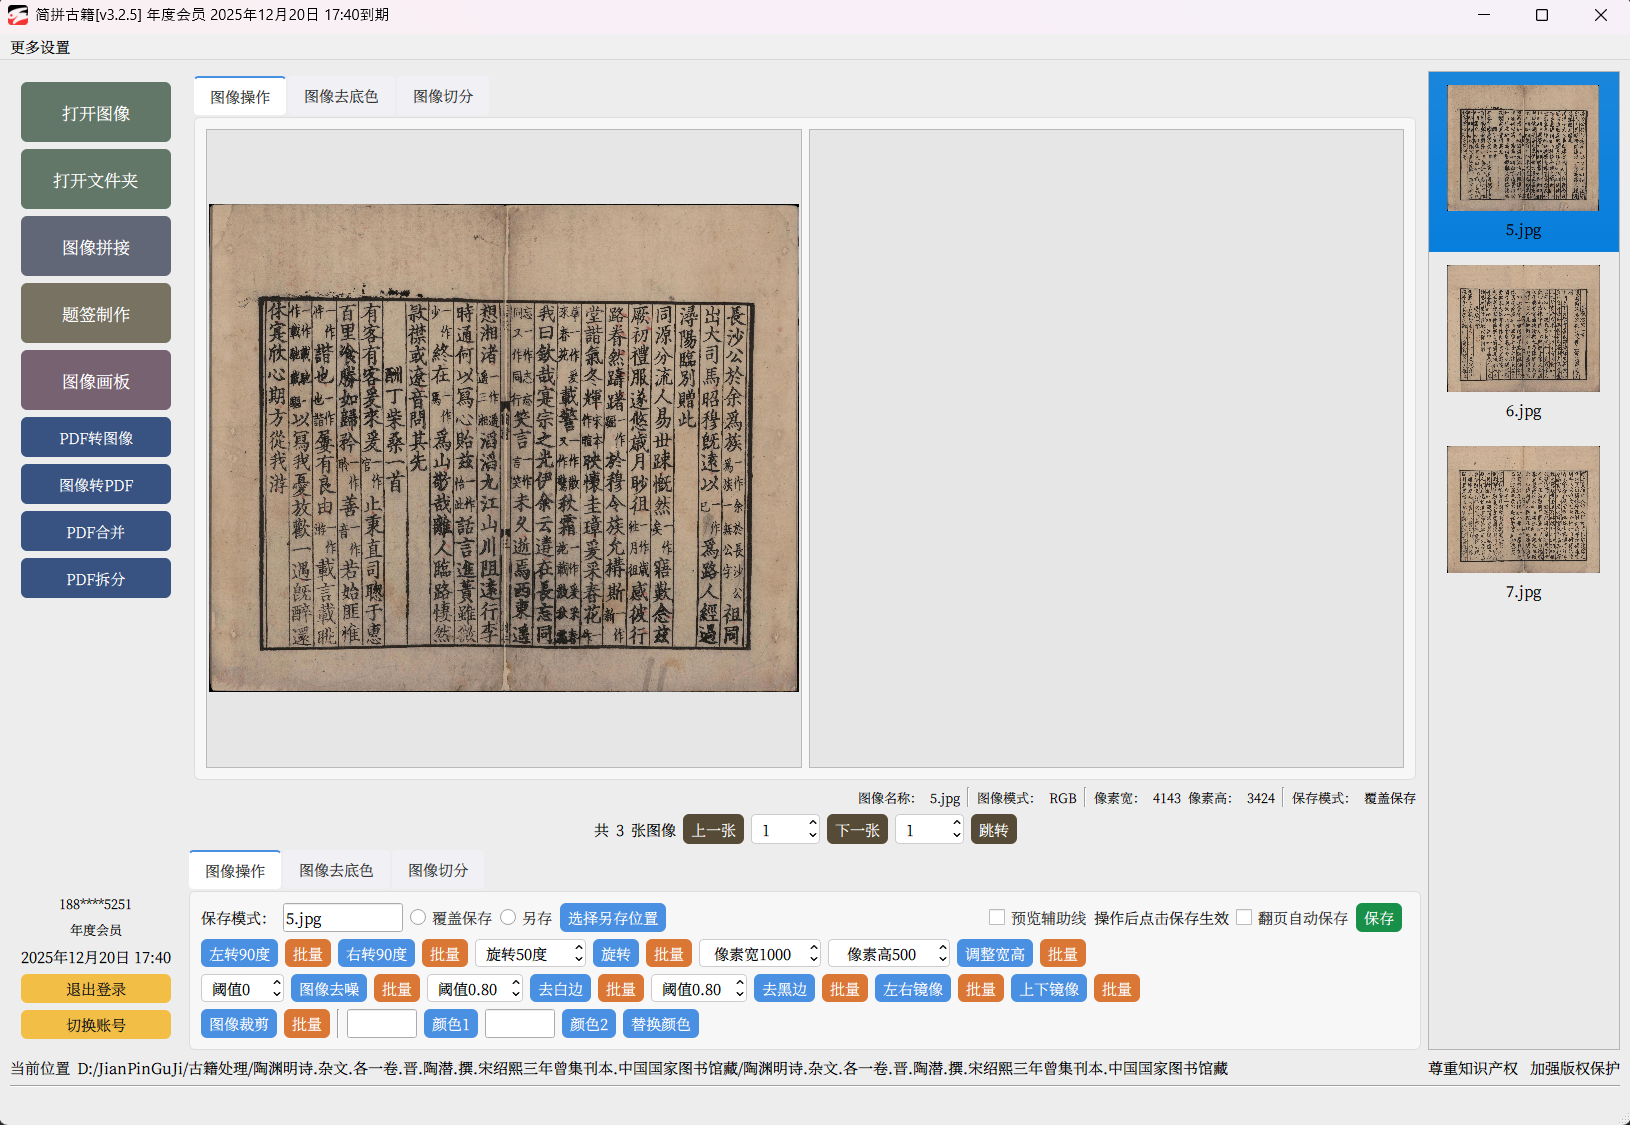Screen dimensions: 1630x1125
Task: Go to next image with 下一张
Action: [857, 830]
